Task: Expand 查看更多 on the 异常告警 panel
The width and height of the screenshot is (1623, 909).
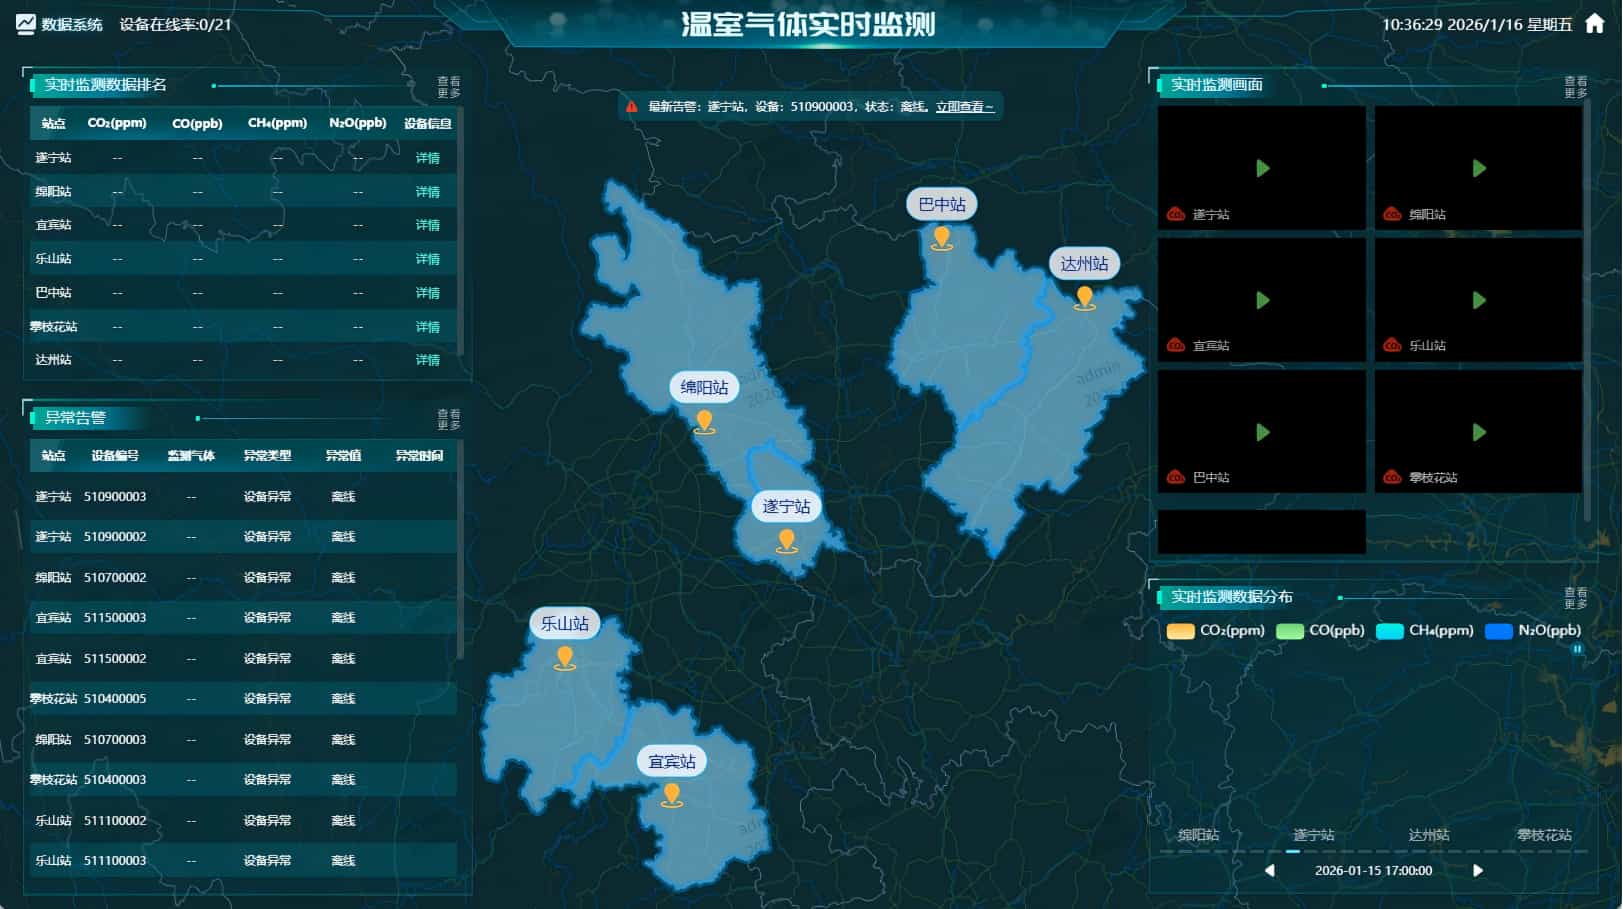Action: [448, 419]
